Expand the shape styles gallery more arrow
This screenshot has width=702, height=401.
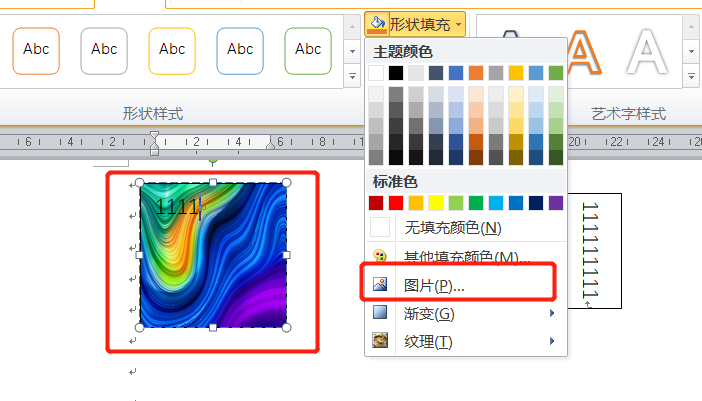pyautogui.click(x=351, y=77)
